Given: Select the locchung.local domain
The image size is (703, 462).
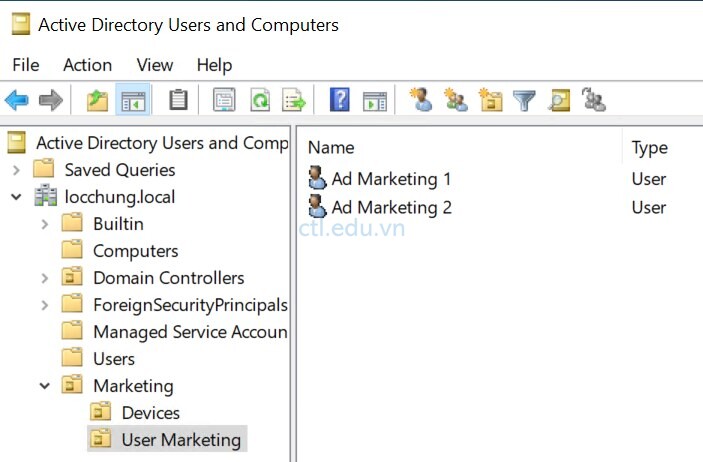Looking at the screenshot, I should 120,196.
